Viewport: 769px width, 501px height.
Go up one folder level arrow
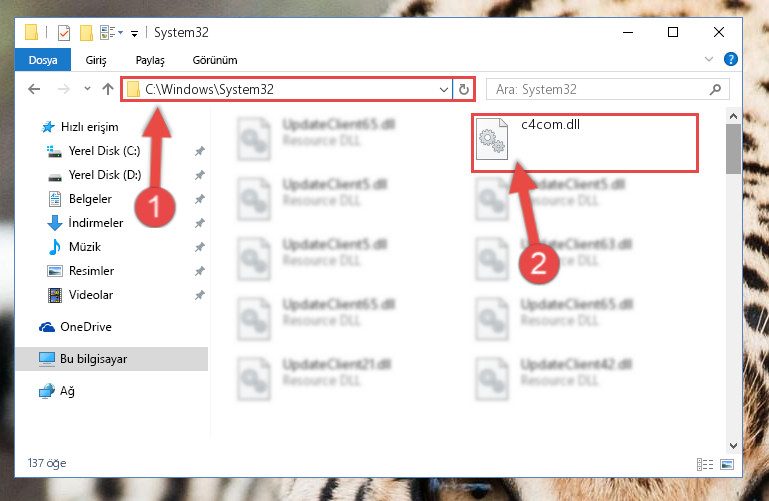coord(107,89)
